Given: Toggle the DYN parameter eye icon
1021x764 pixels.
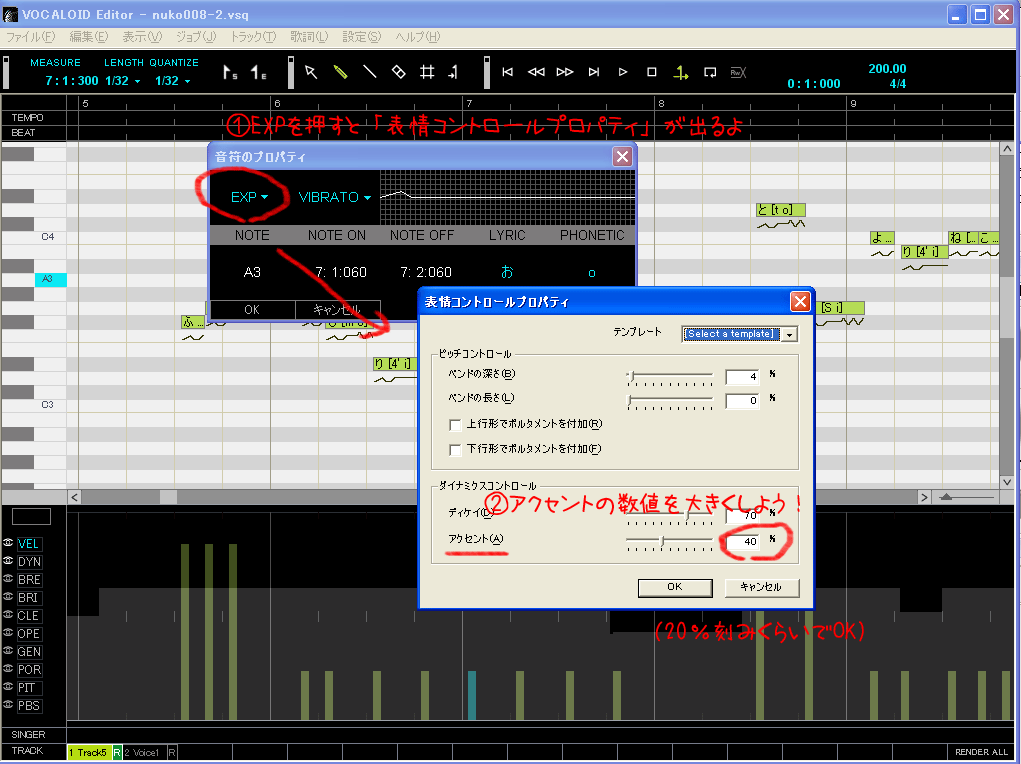Looking at the screenshot, I should pos(8,561).
